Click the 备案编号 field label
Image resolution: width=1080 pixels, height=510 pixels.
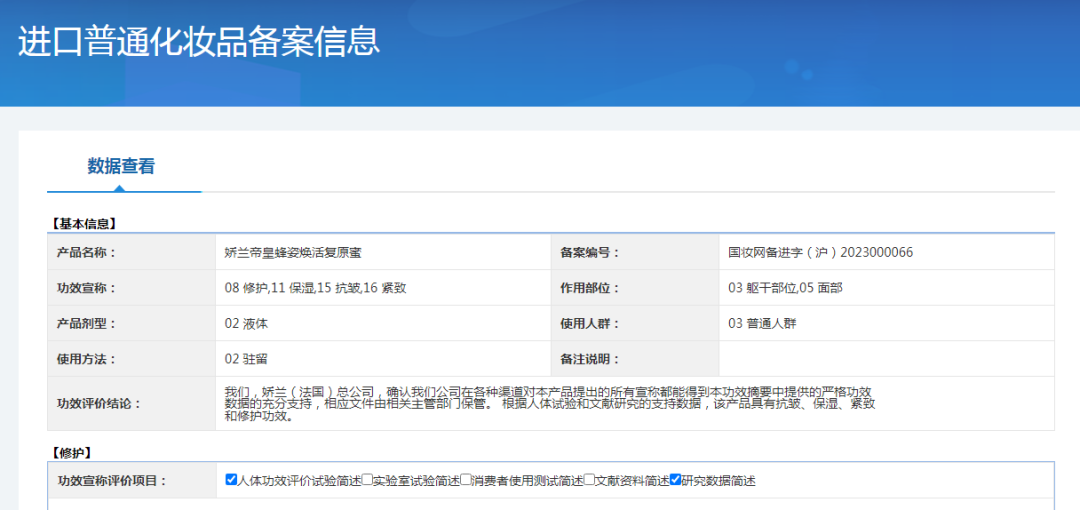[x=590, y=252]
